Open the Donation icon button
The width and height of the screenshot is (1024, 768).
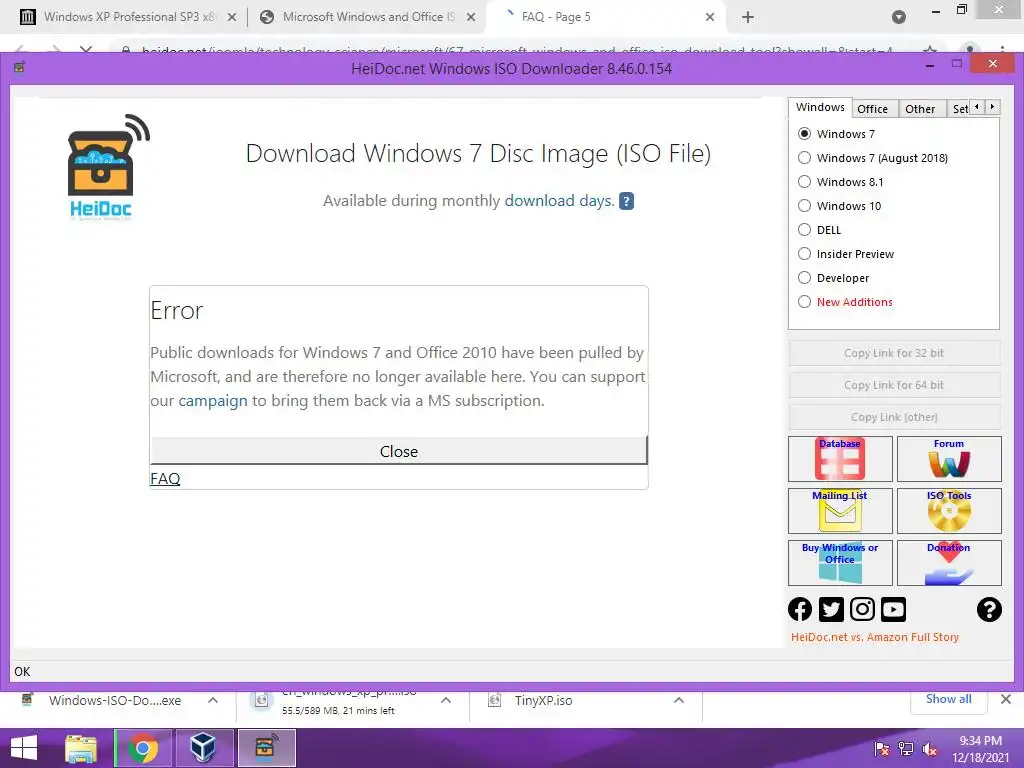tap(949, 562)
